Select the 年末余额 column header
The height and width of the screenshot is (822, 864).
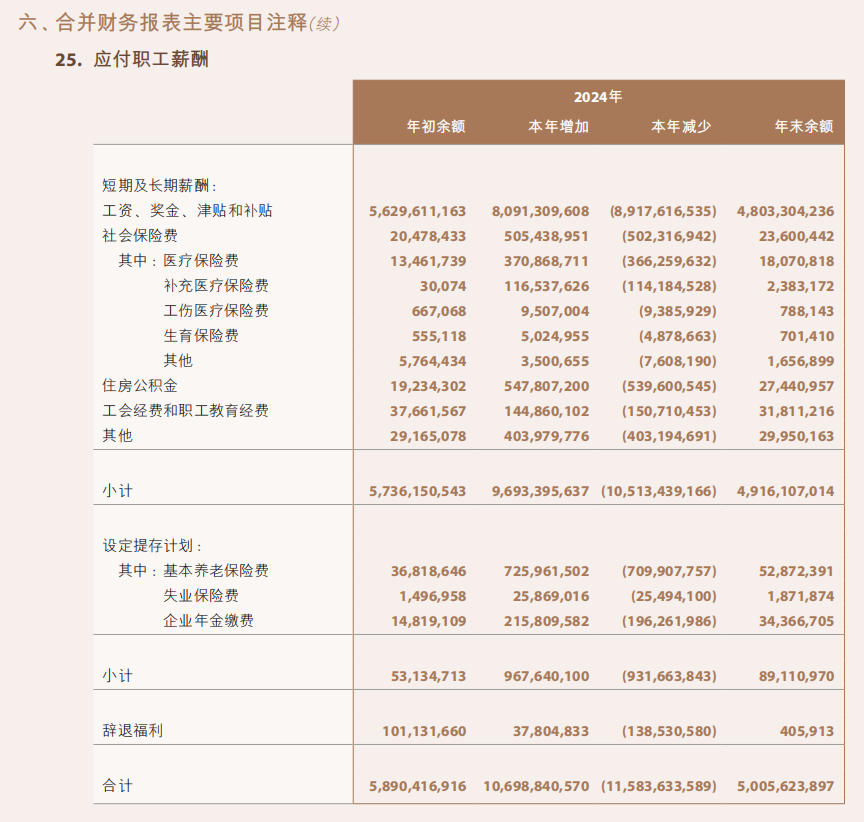click(804, 126)
